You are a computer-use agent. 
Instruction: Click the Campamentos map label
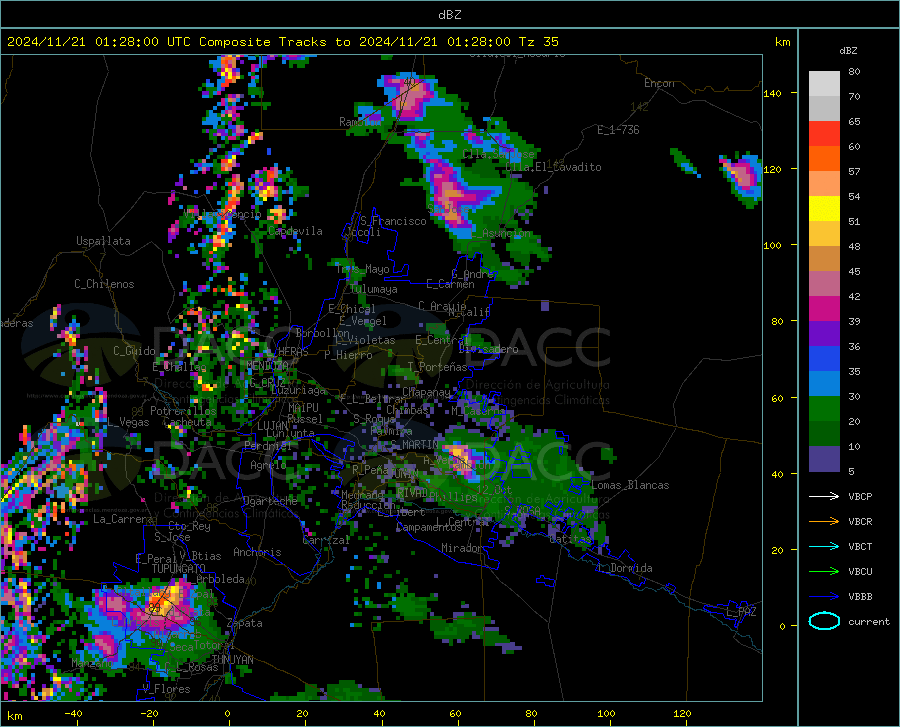[x=429, y=527]
